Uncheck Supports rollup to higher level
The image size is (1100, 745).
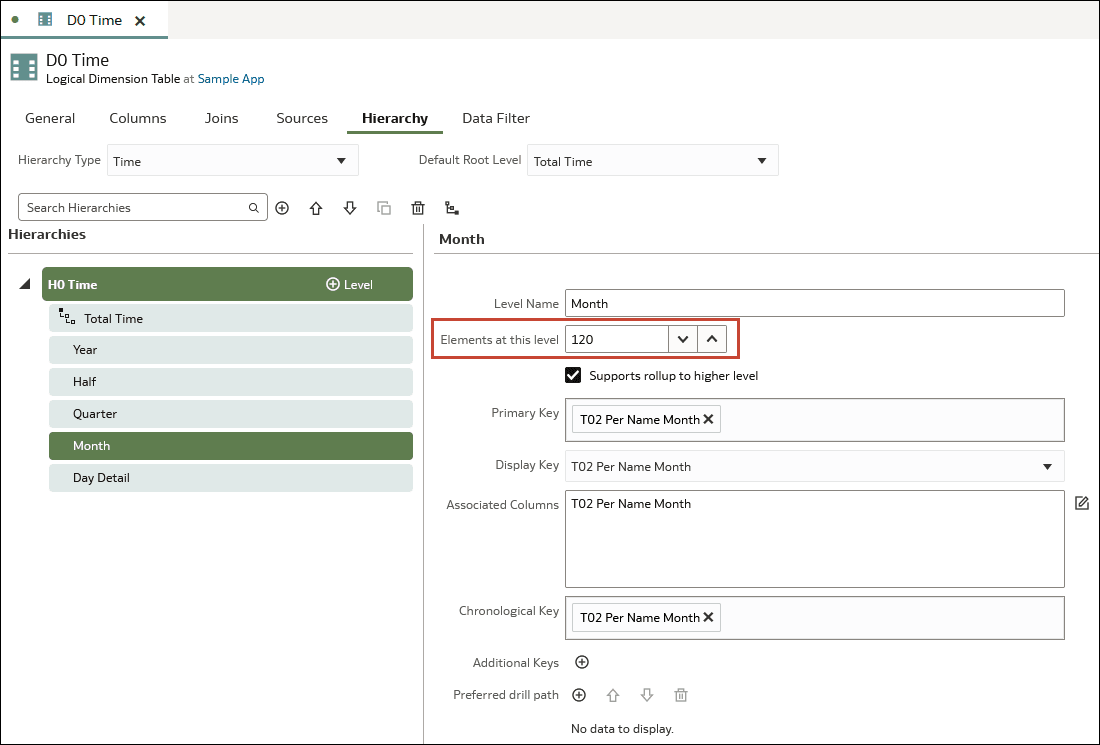click(x=573, y=375)
